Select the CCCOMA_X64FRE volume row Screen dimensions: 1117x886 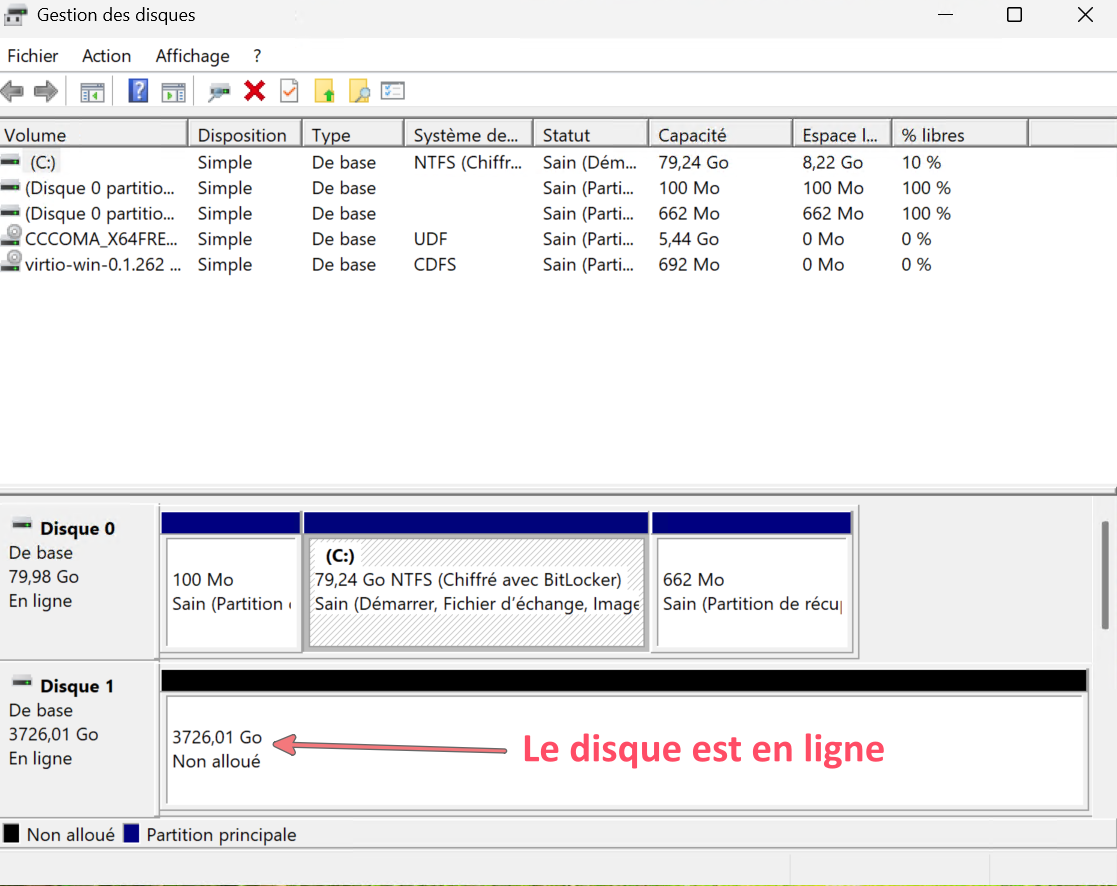[x=100, y=239]
